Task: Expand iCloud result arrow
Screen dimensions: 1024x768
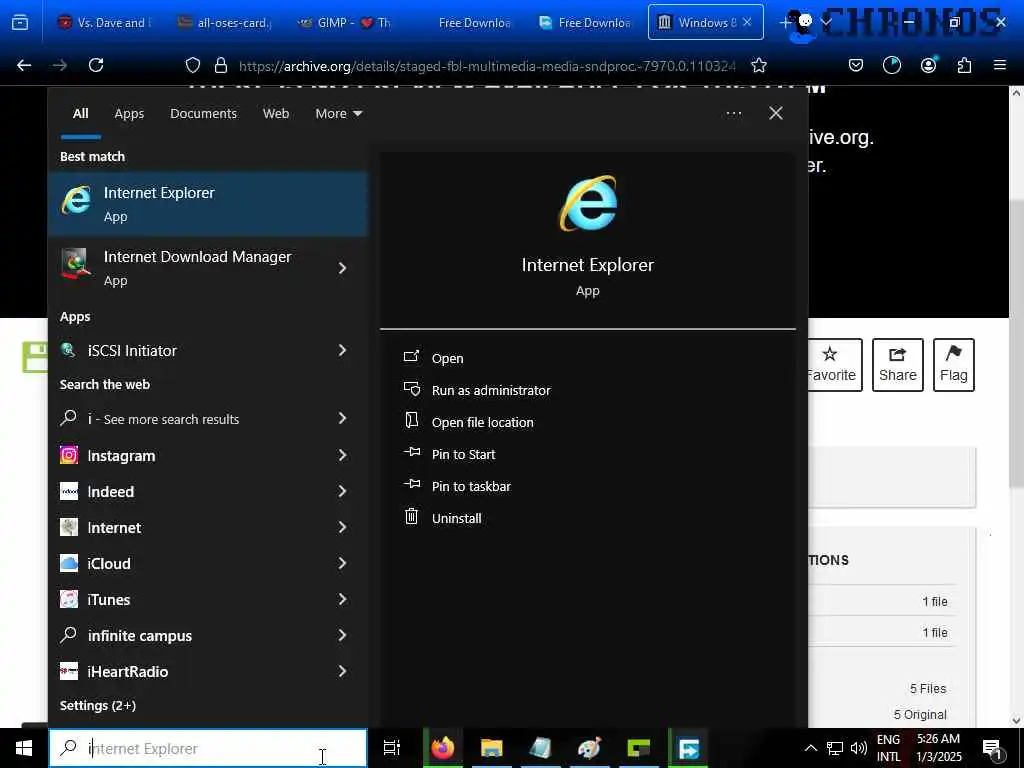Action: coord(343,563)
